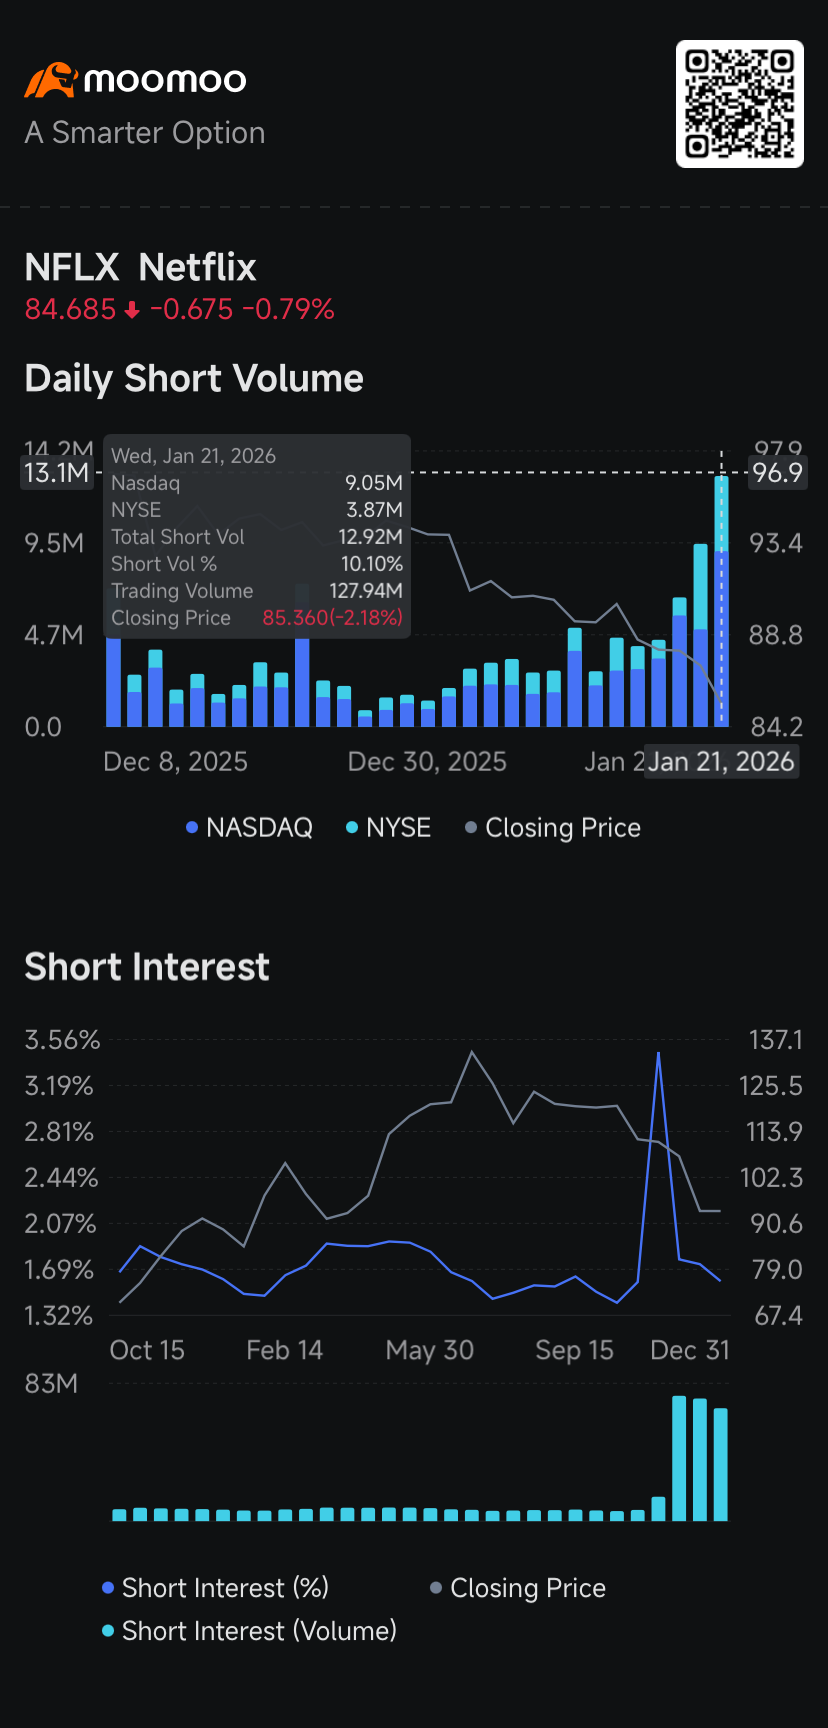Viewport: 828px width, 1728px height.
Task: Click the 13.1M crosshair value label
Action: 57,473
